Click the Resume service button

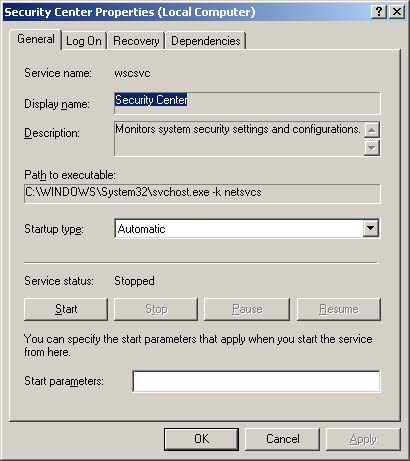pos(339,309)
